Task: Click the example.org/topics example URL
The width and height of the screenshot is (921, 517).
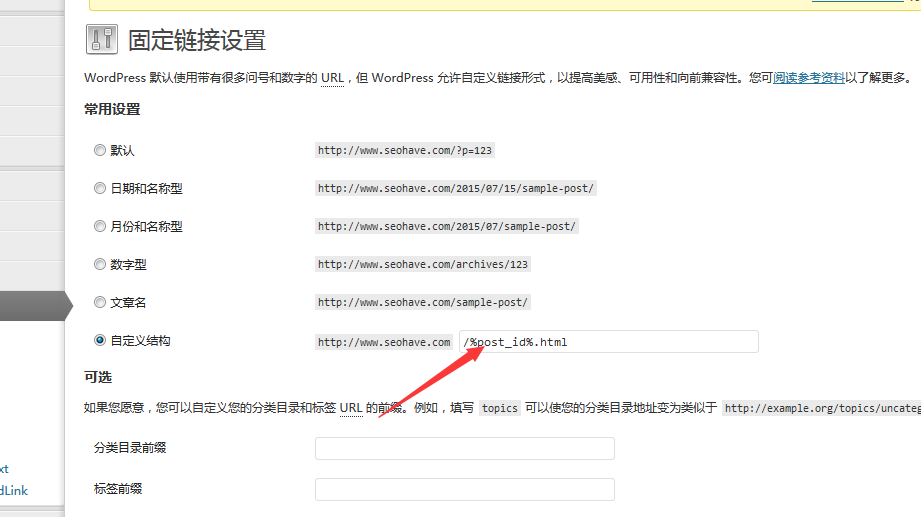Action: 821,408
